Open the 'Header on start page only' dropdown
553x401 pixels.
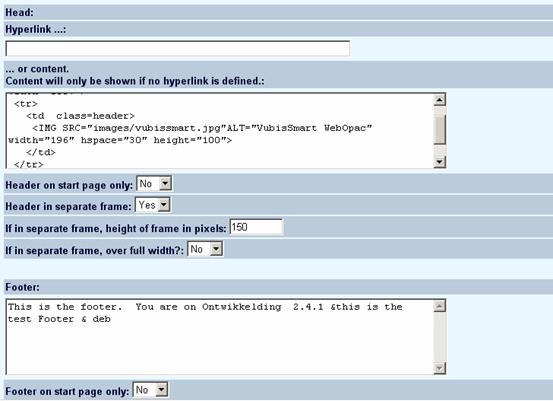pyautogui.click(x=154, y=184)
